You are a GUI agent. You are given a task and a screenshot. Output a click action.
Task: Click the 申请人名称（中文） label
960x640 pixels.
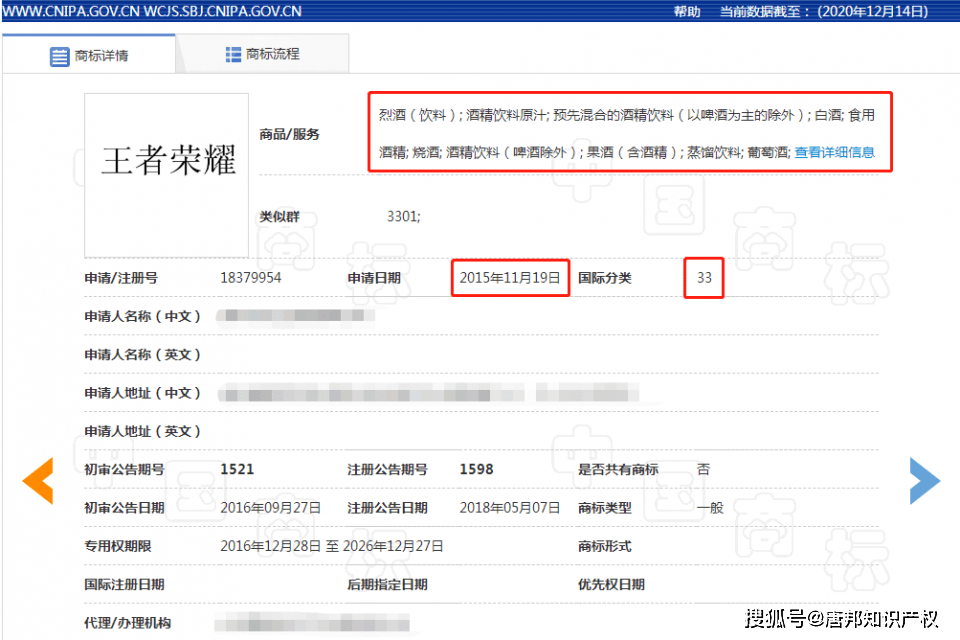click(x=143, y=316)
